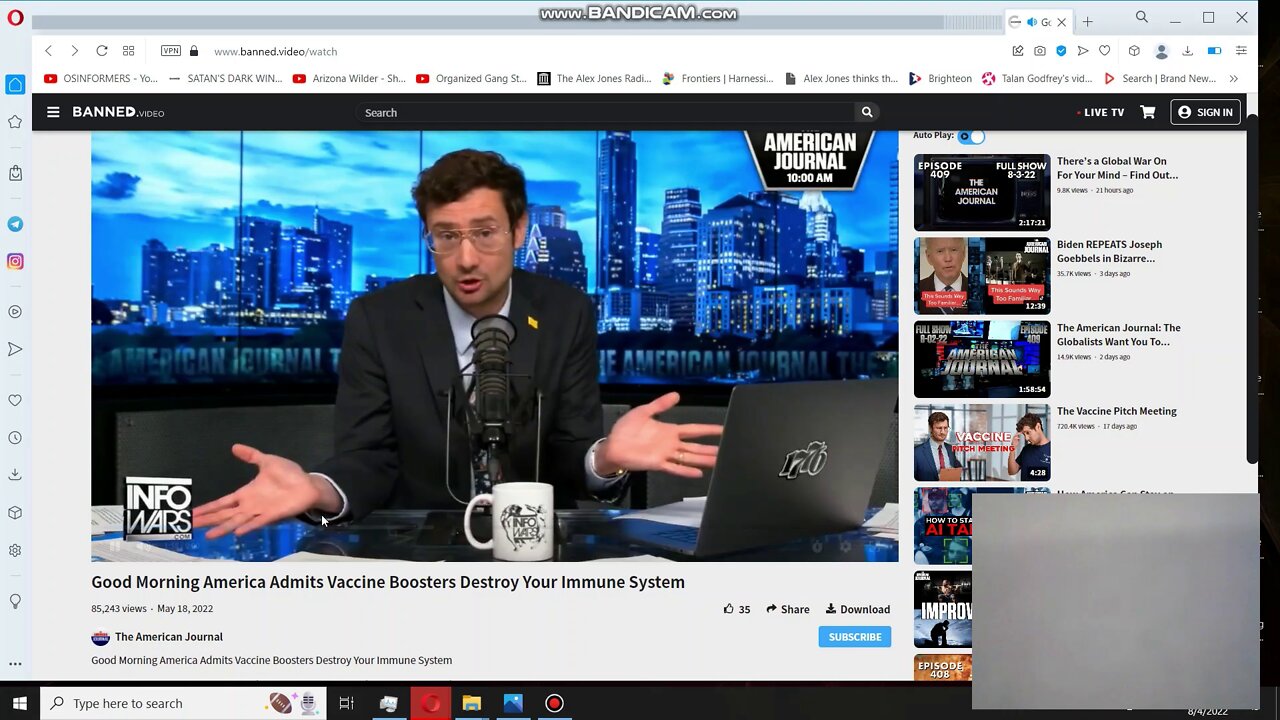Open Instagram from the Opera sidebar
Image resolution: width=1280 pixels, height=720 pixels.
pos(15,261)
